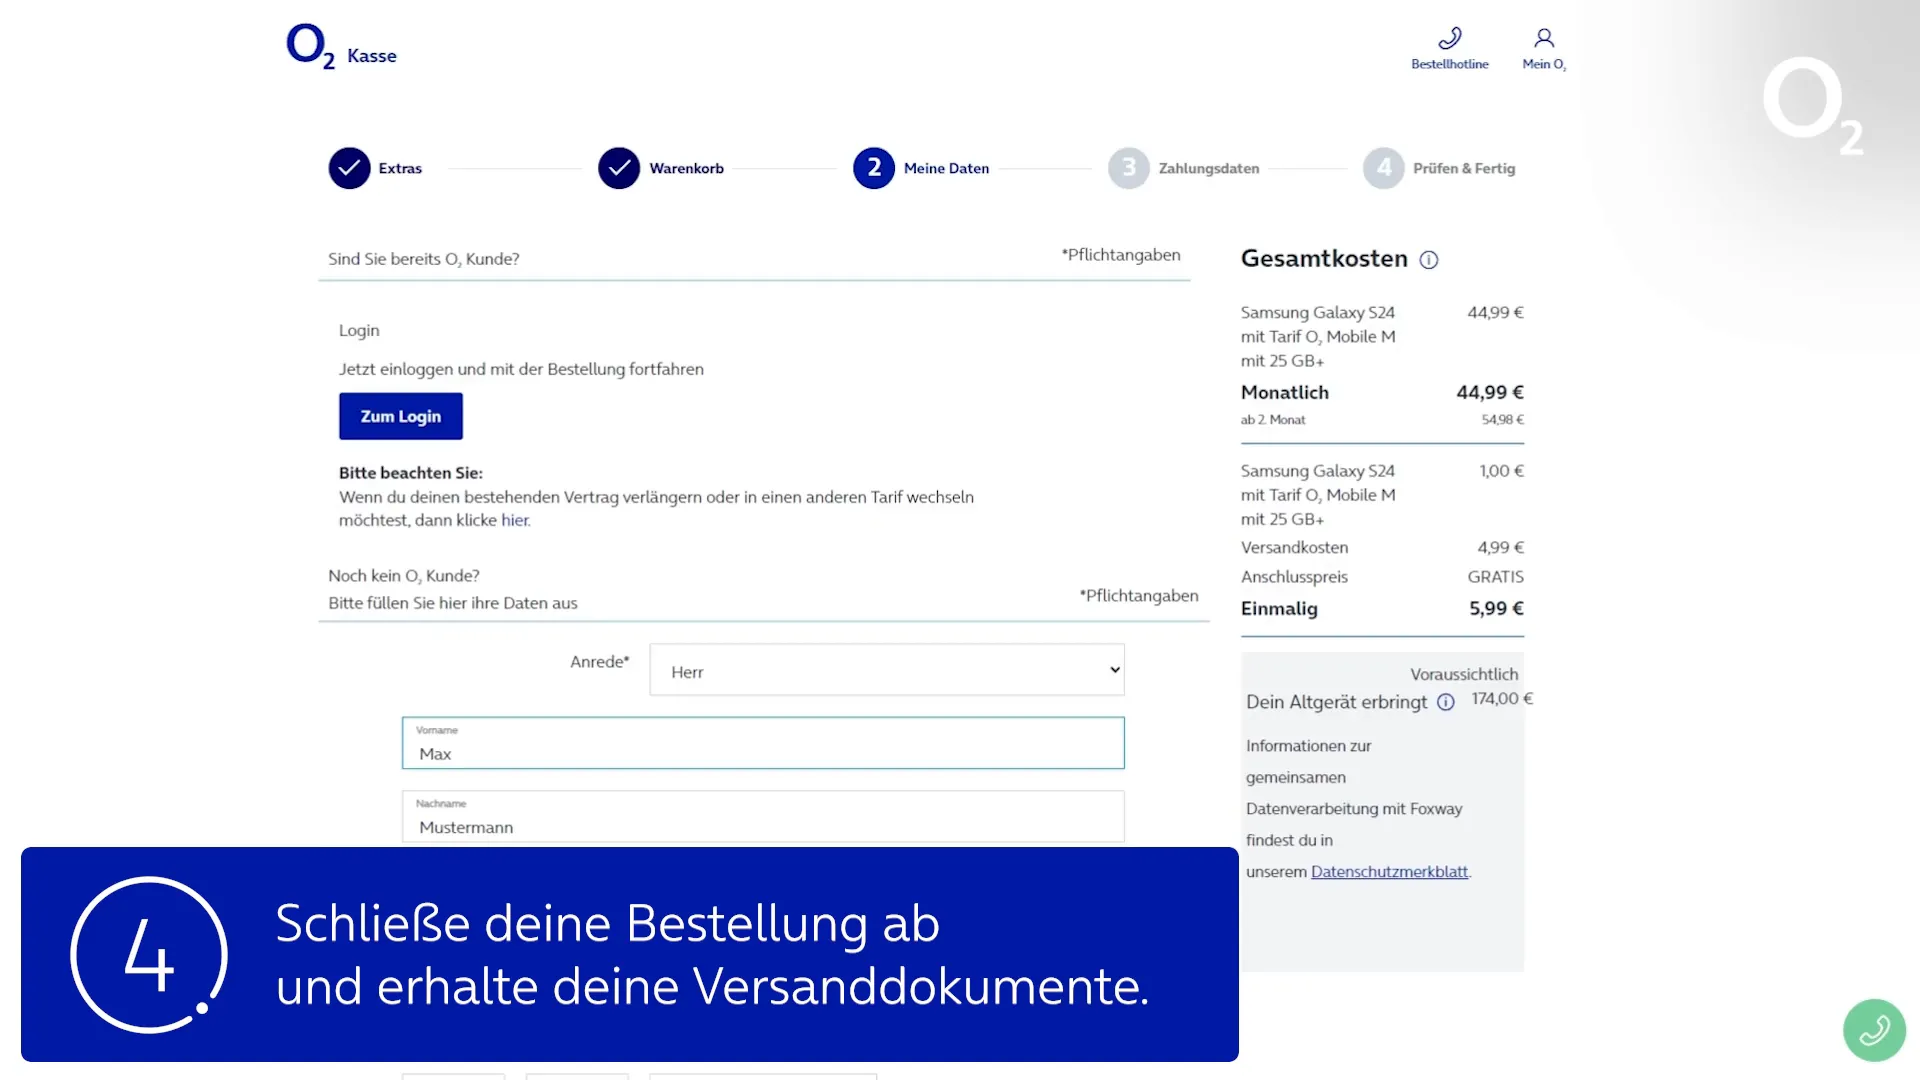Image resolution: width=1920 pixels, height=1080 pixels.
Task: Click the Prüfen & Fertig step label
Action: pyautogui.click(x=1464, y=168)
